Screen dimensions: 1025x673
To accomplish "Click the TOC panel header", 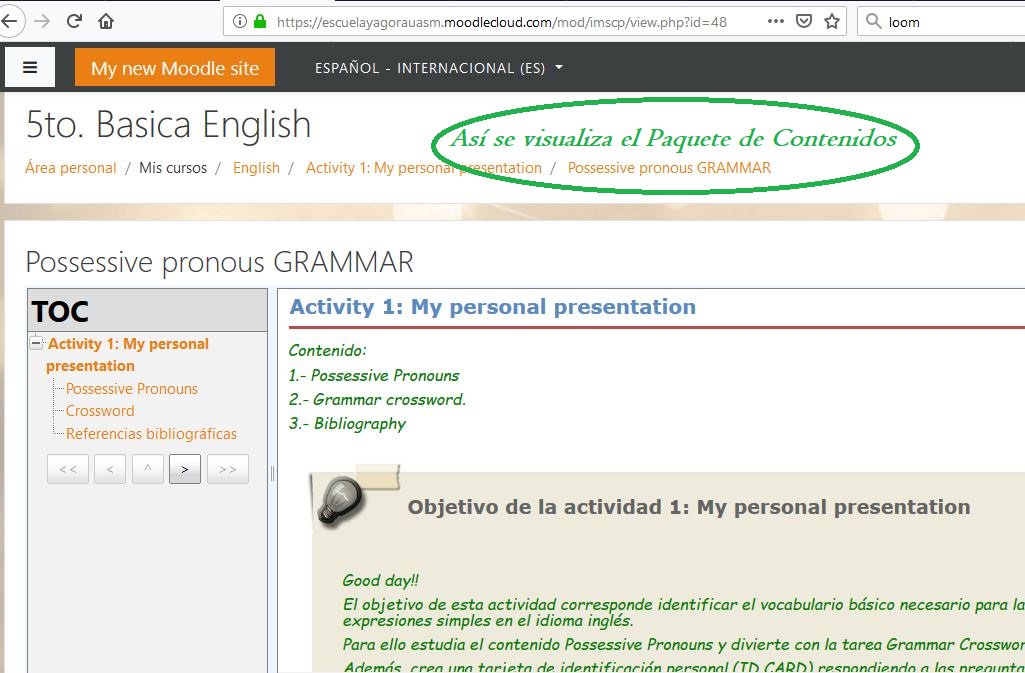I will click(147, 310).
